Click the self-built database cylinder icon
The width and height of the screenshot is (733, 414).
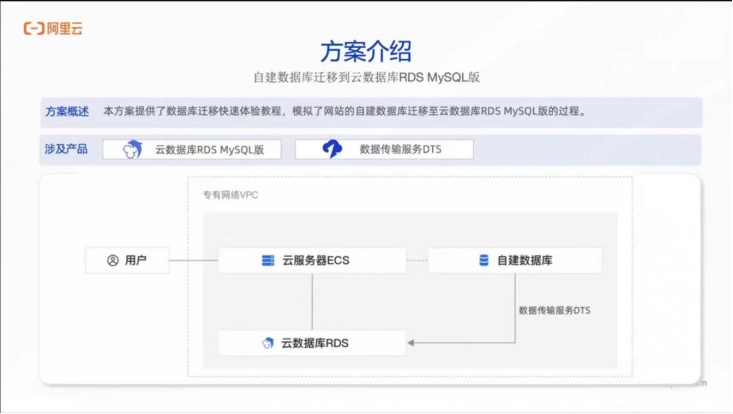(x=484, y=260)
